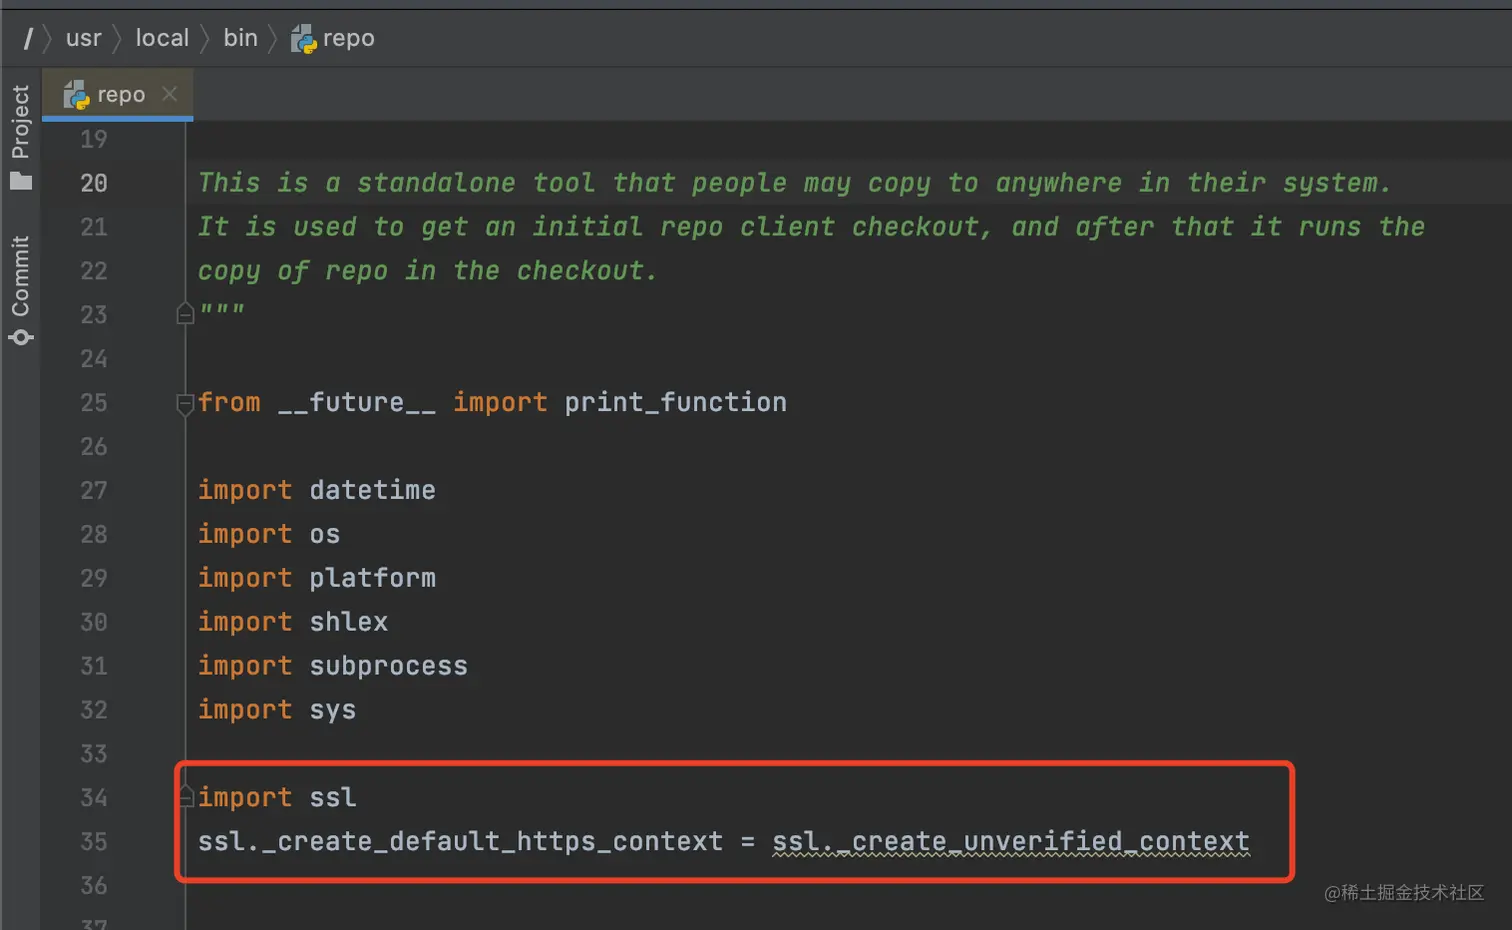Click the word 'platform' in import line
This screenshot has width=1512, height=930.
[372, 578]
